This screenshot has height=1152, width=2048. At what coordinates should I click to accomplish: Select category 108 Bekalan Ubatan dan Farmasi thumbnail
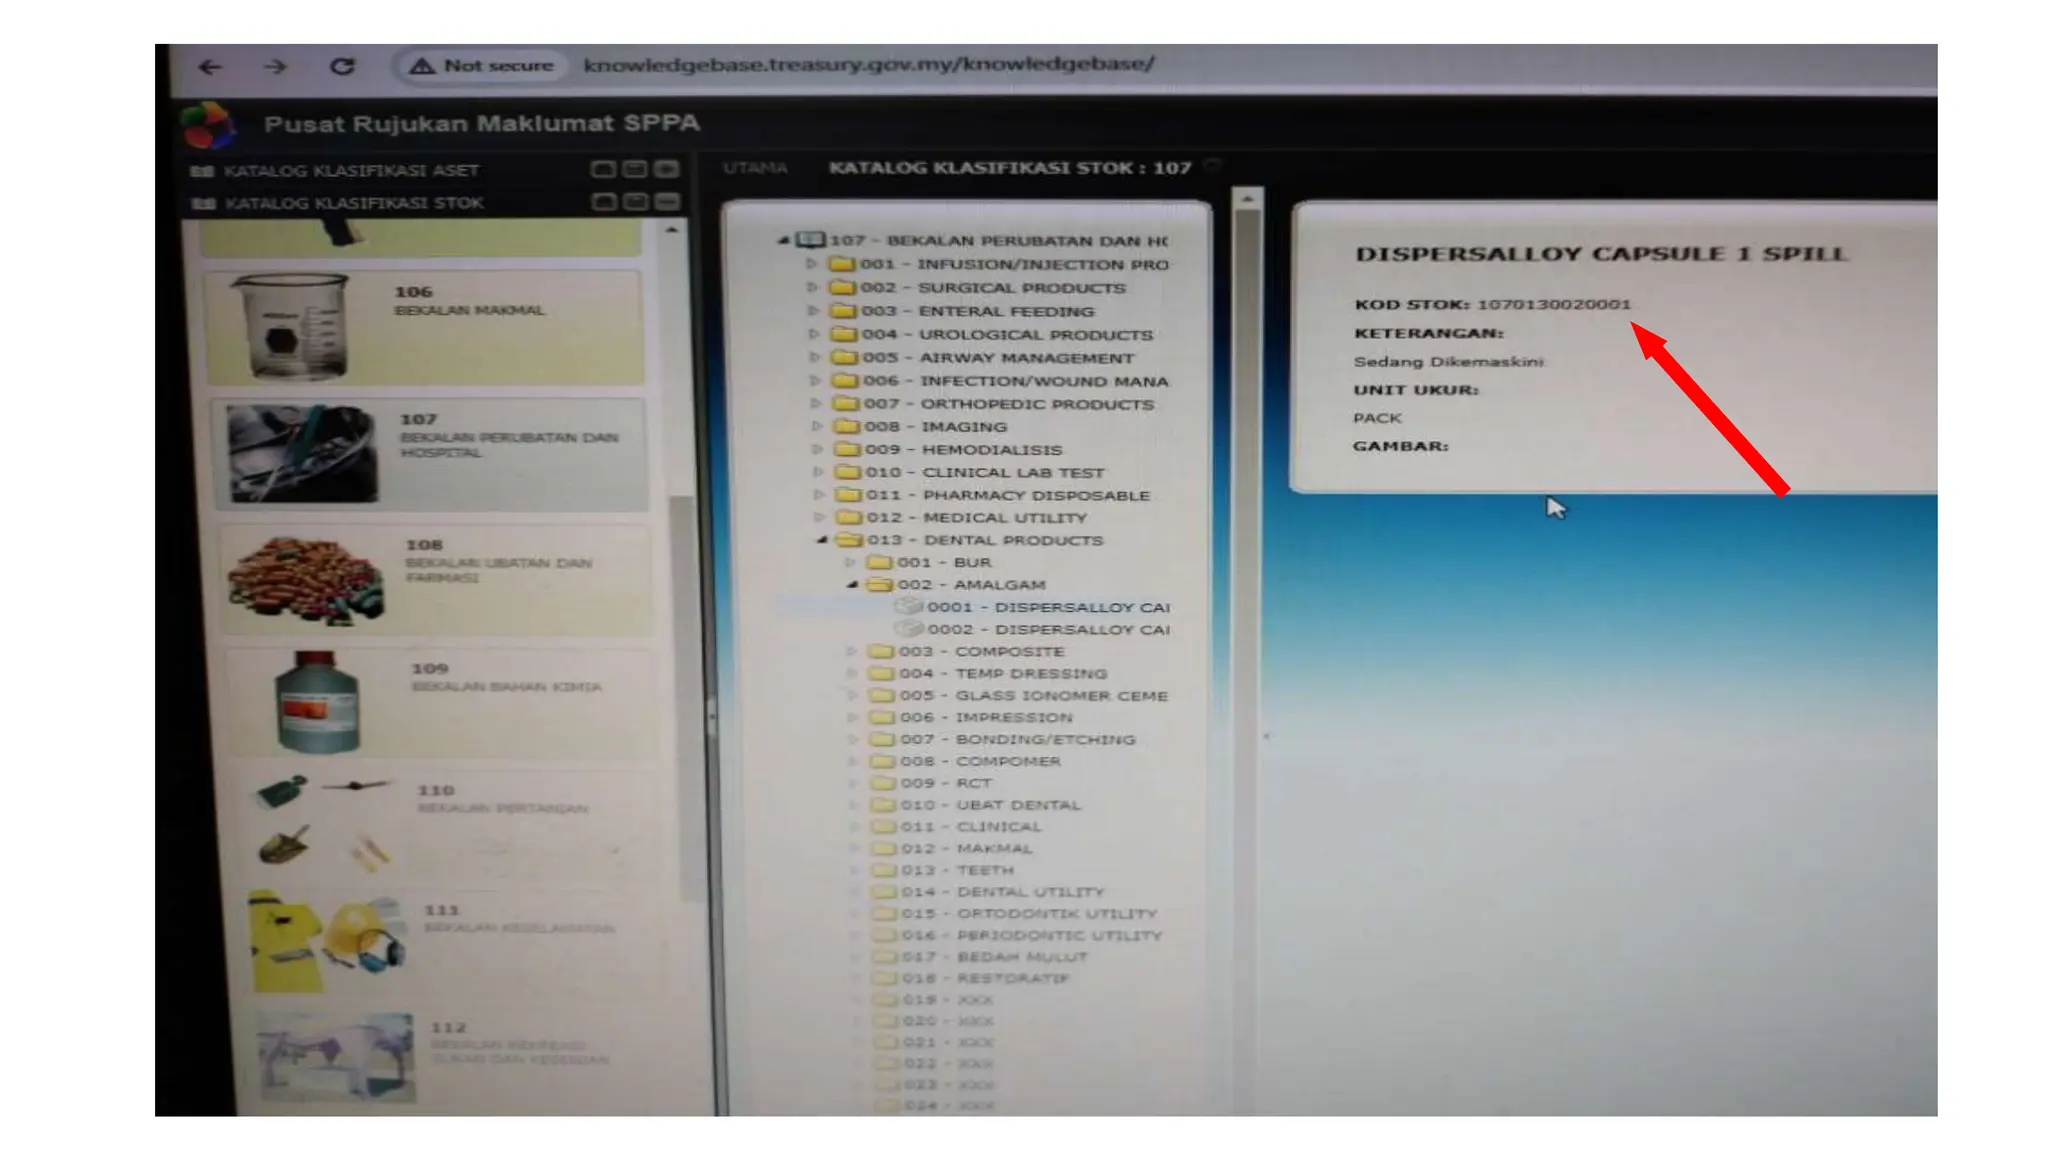(x=306, y=580)
